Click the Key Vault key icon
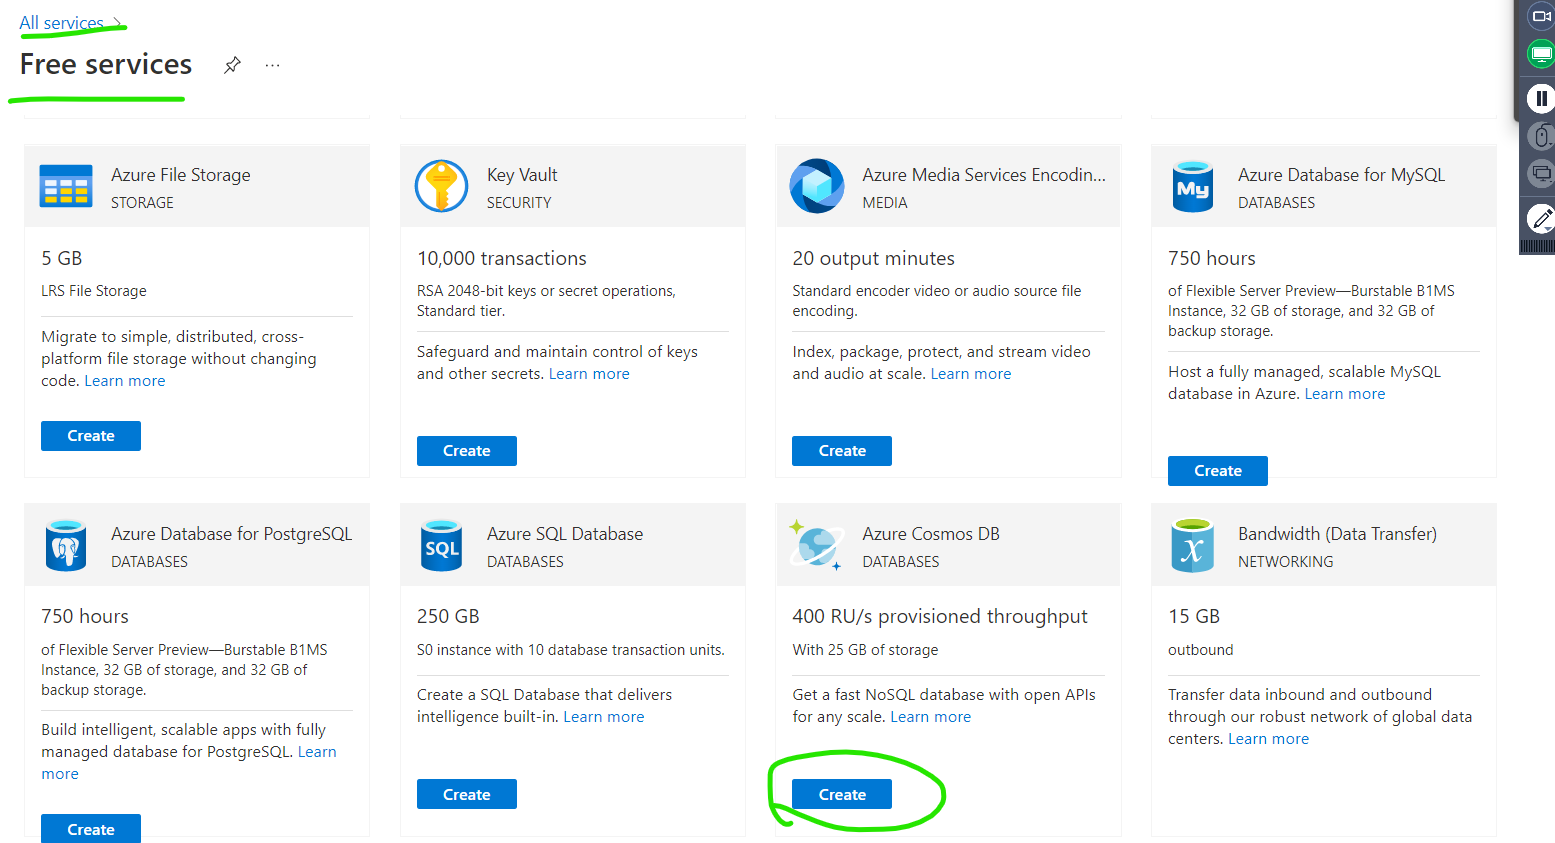The image size is (1555, 843). pos(441,186)
